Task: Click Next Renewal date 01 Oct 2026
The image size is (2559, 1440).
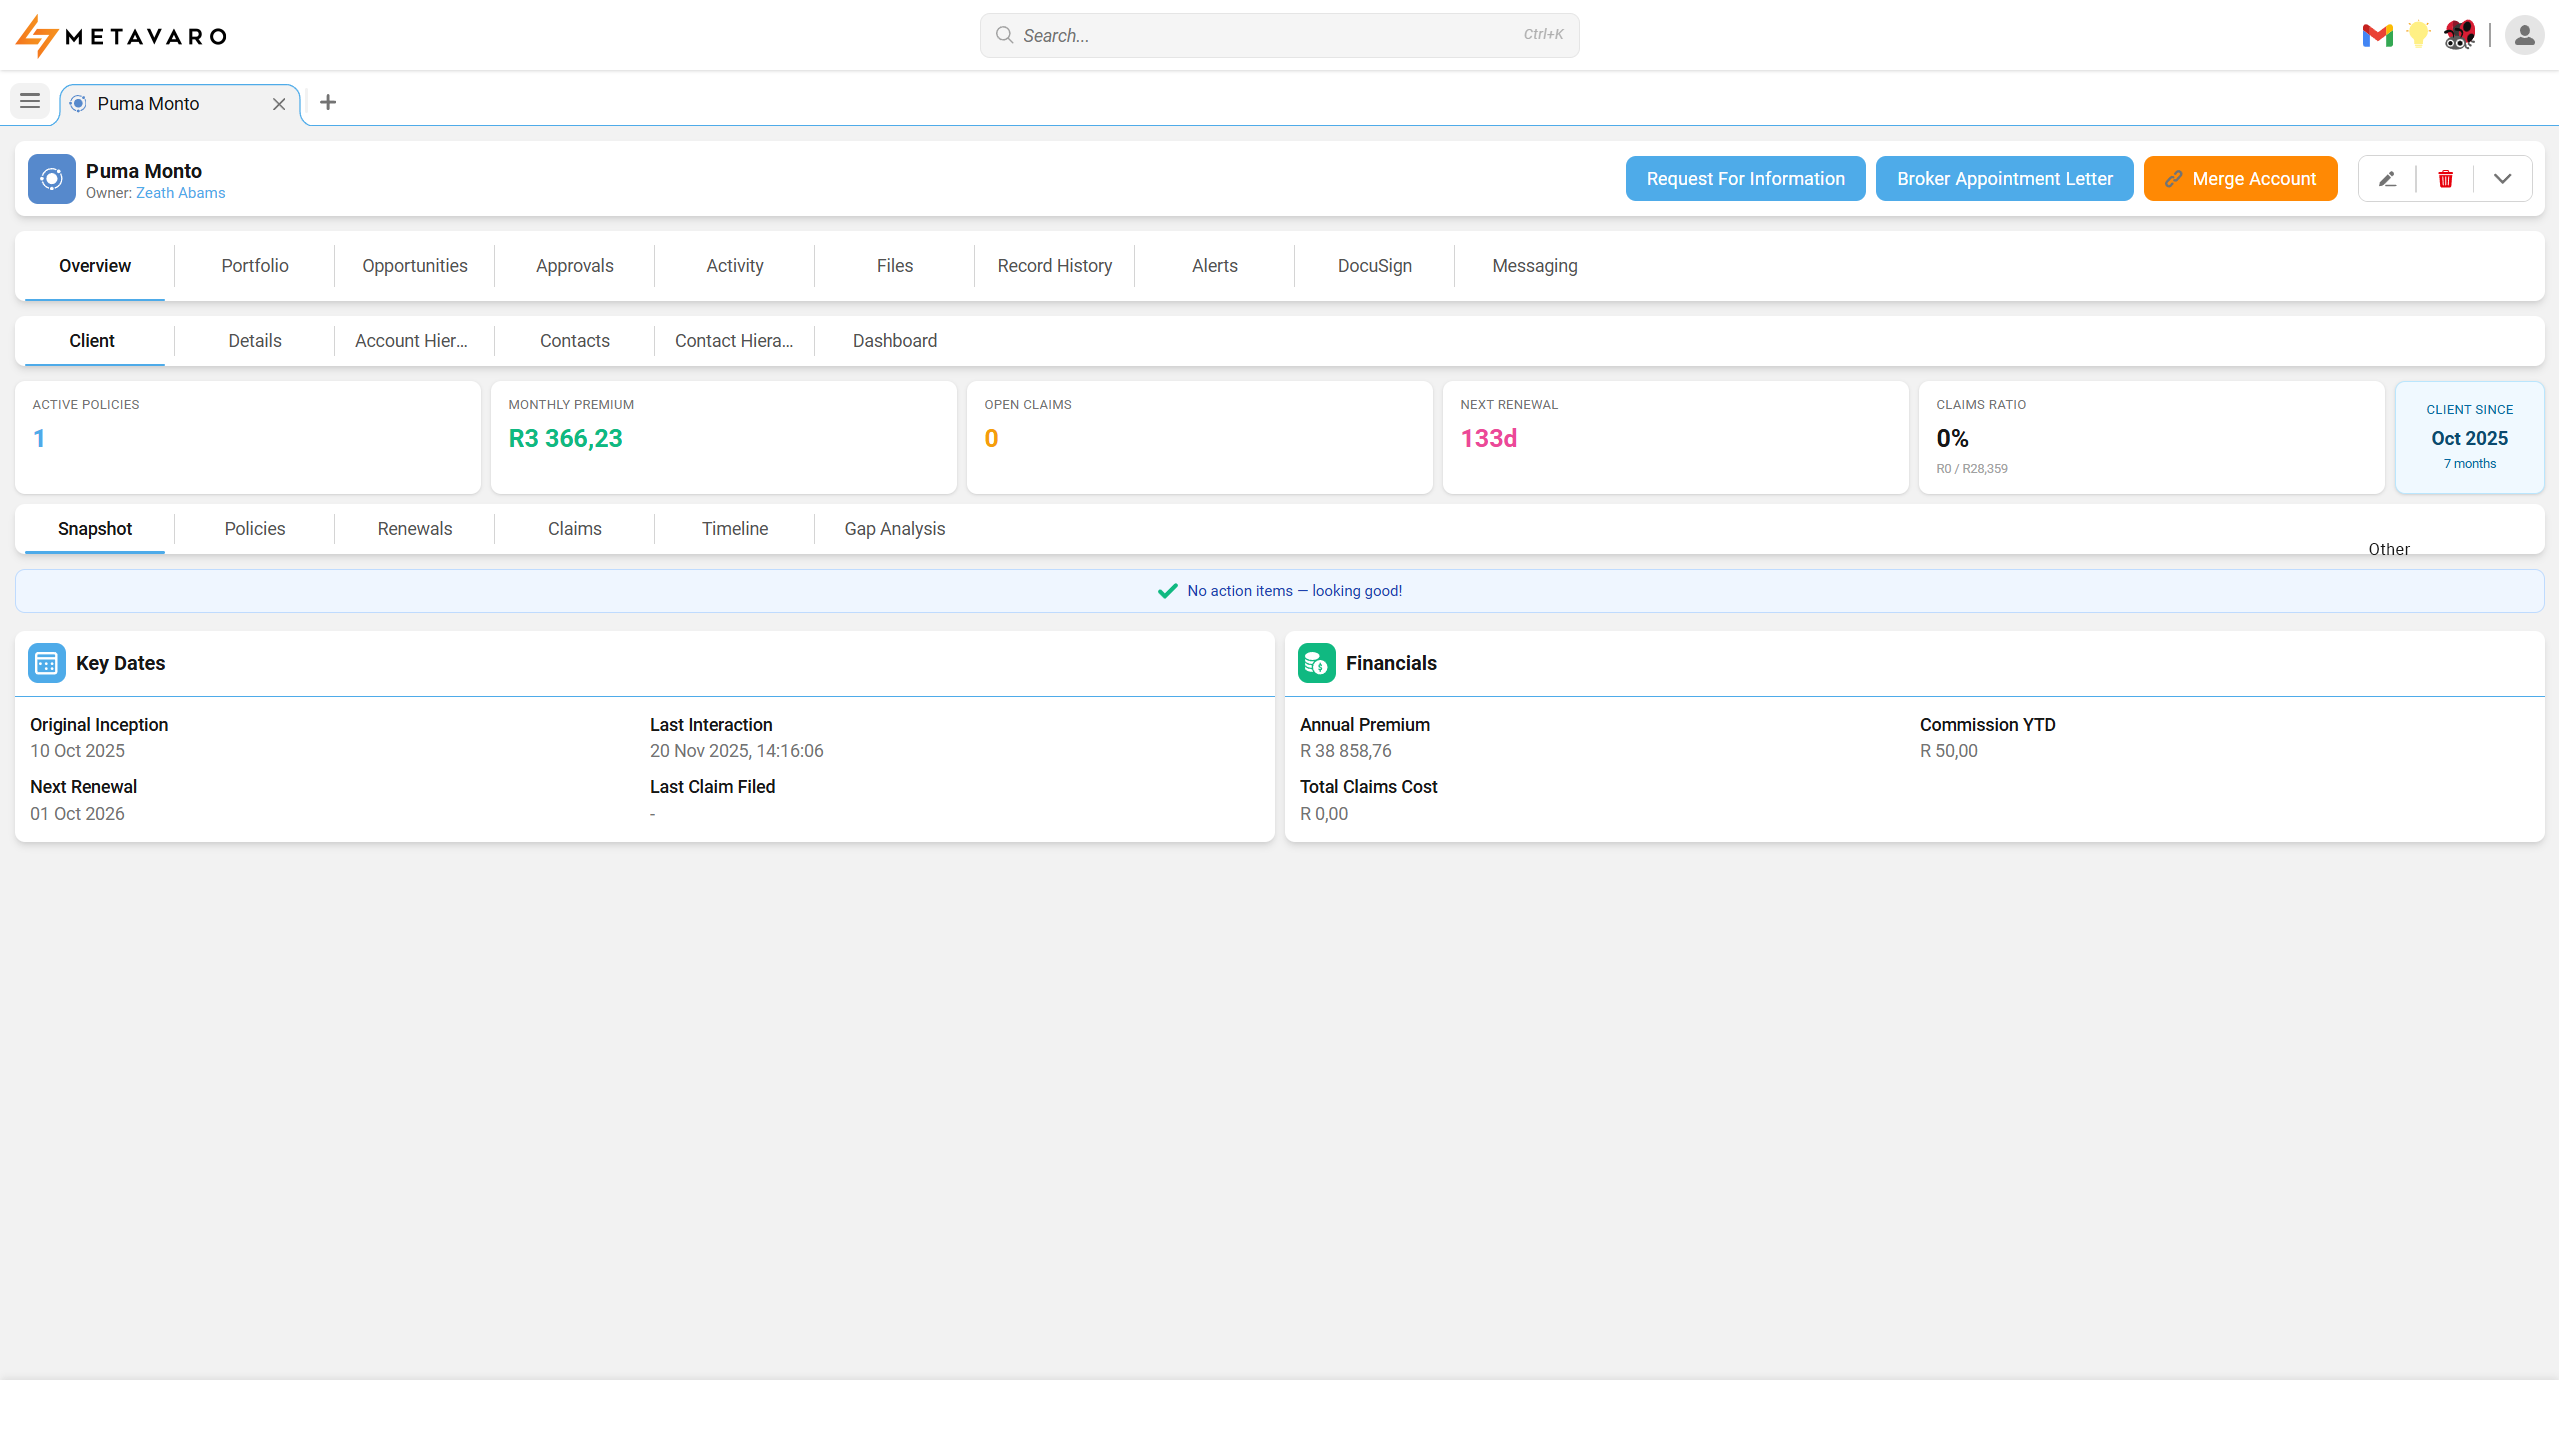Action: (78, 814)
